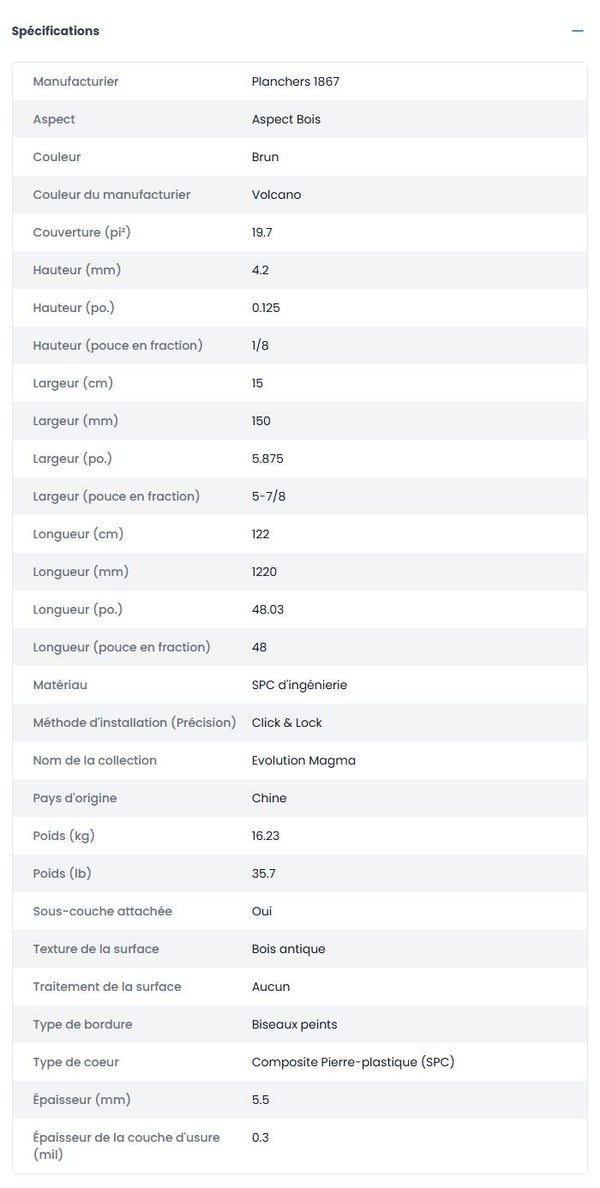Viewport: 600px width, 1188px height.
Task: Click the 1/8 fraction height value
Action: [260, 346]
